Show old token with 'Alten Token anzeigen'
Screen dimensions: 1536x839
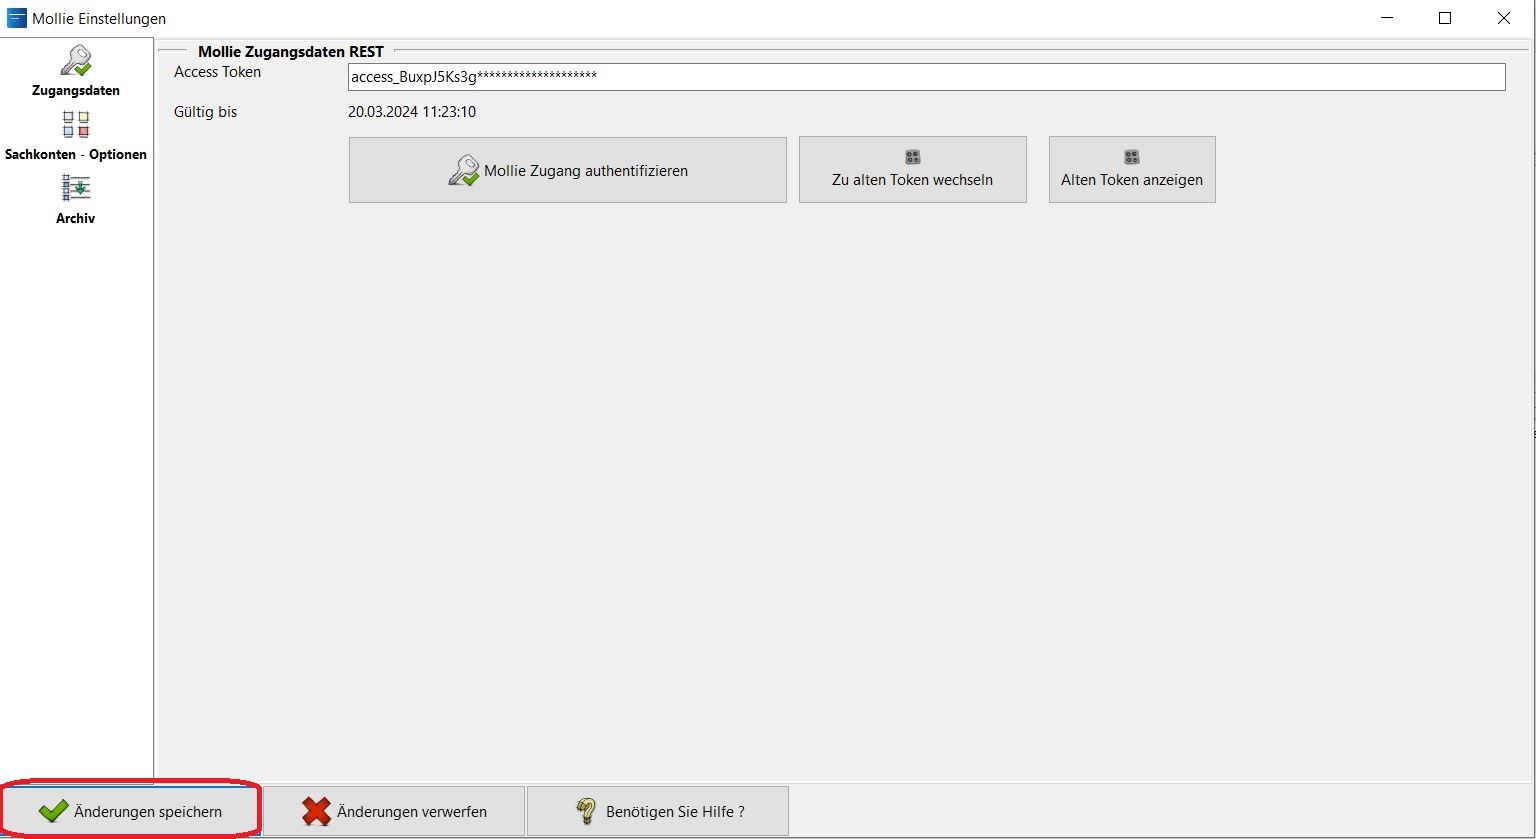coord(1131,171)
